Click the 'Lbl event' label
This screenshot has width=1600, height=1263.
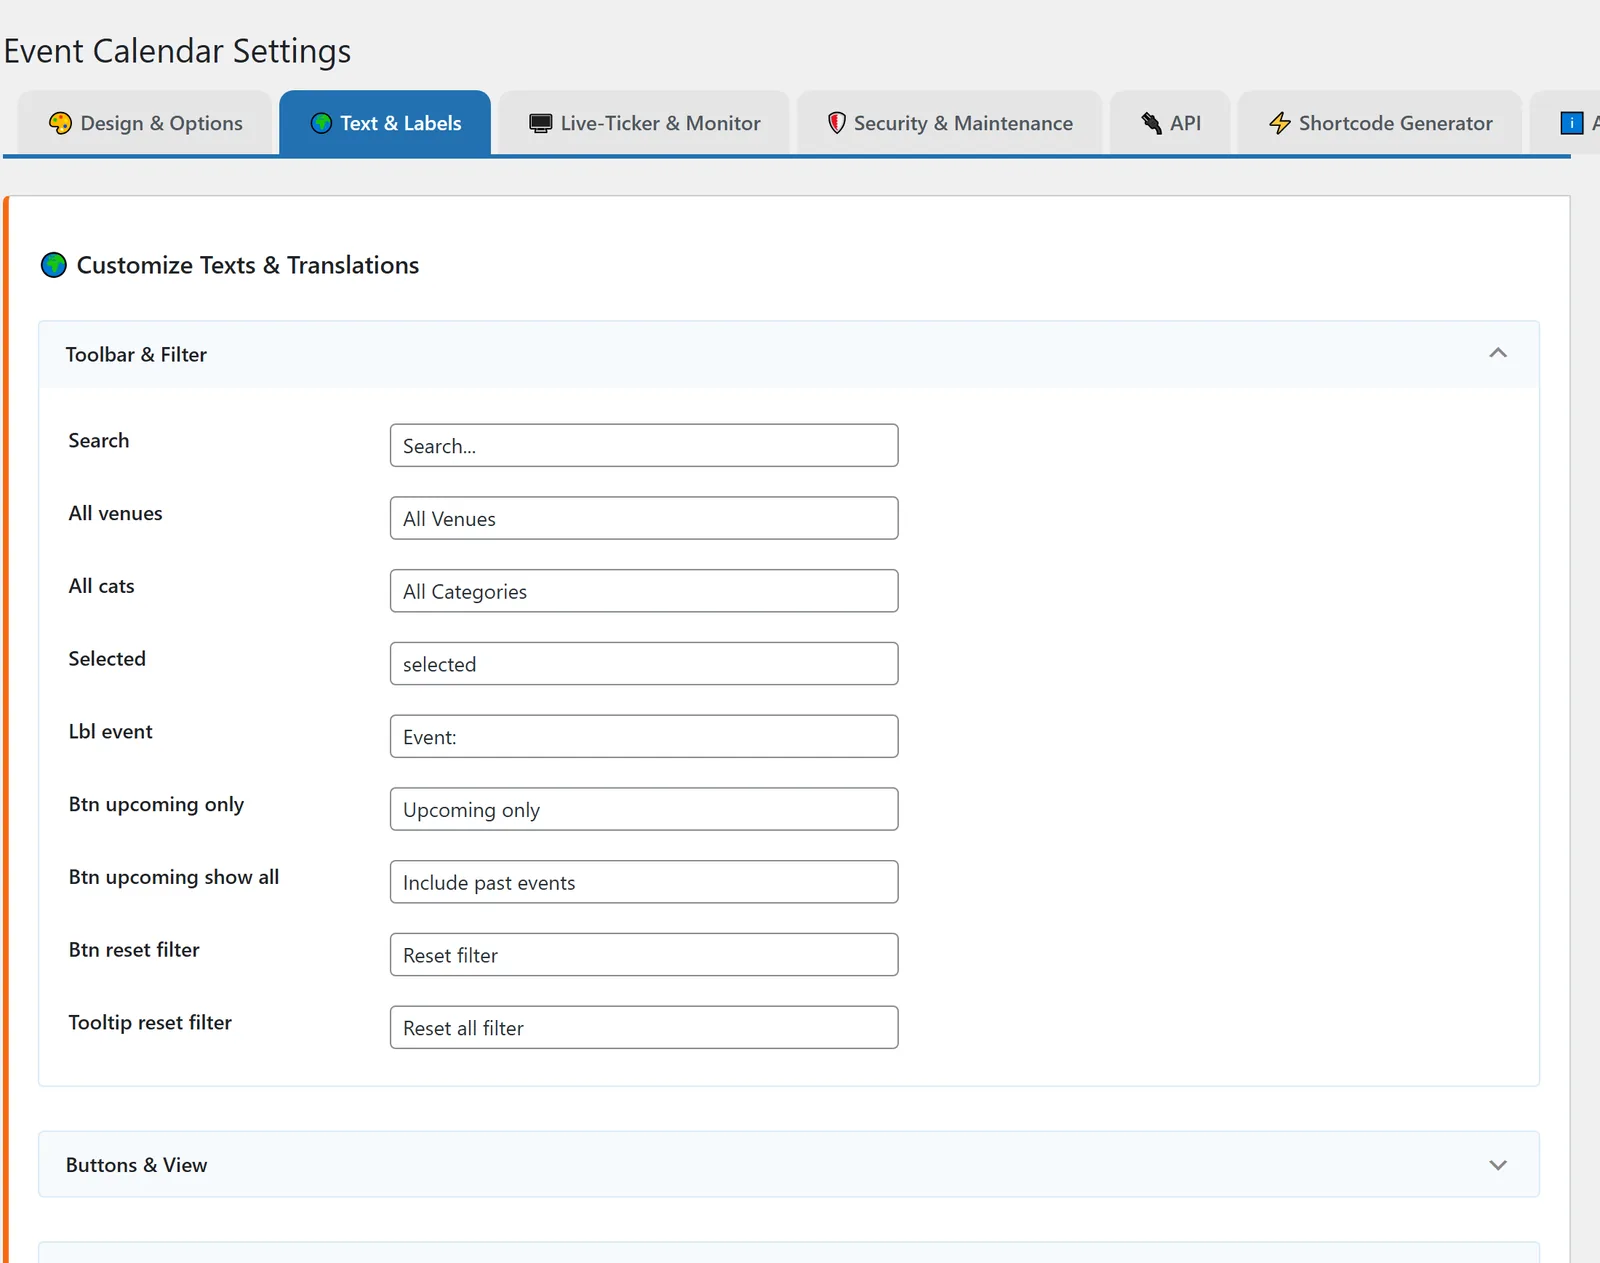pos(110,731)
